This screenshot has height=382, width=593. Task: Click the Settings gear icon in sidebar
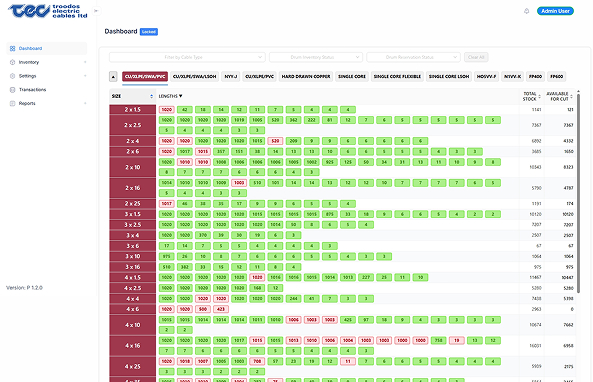12,76
